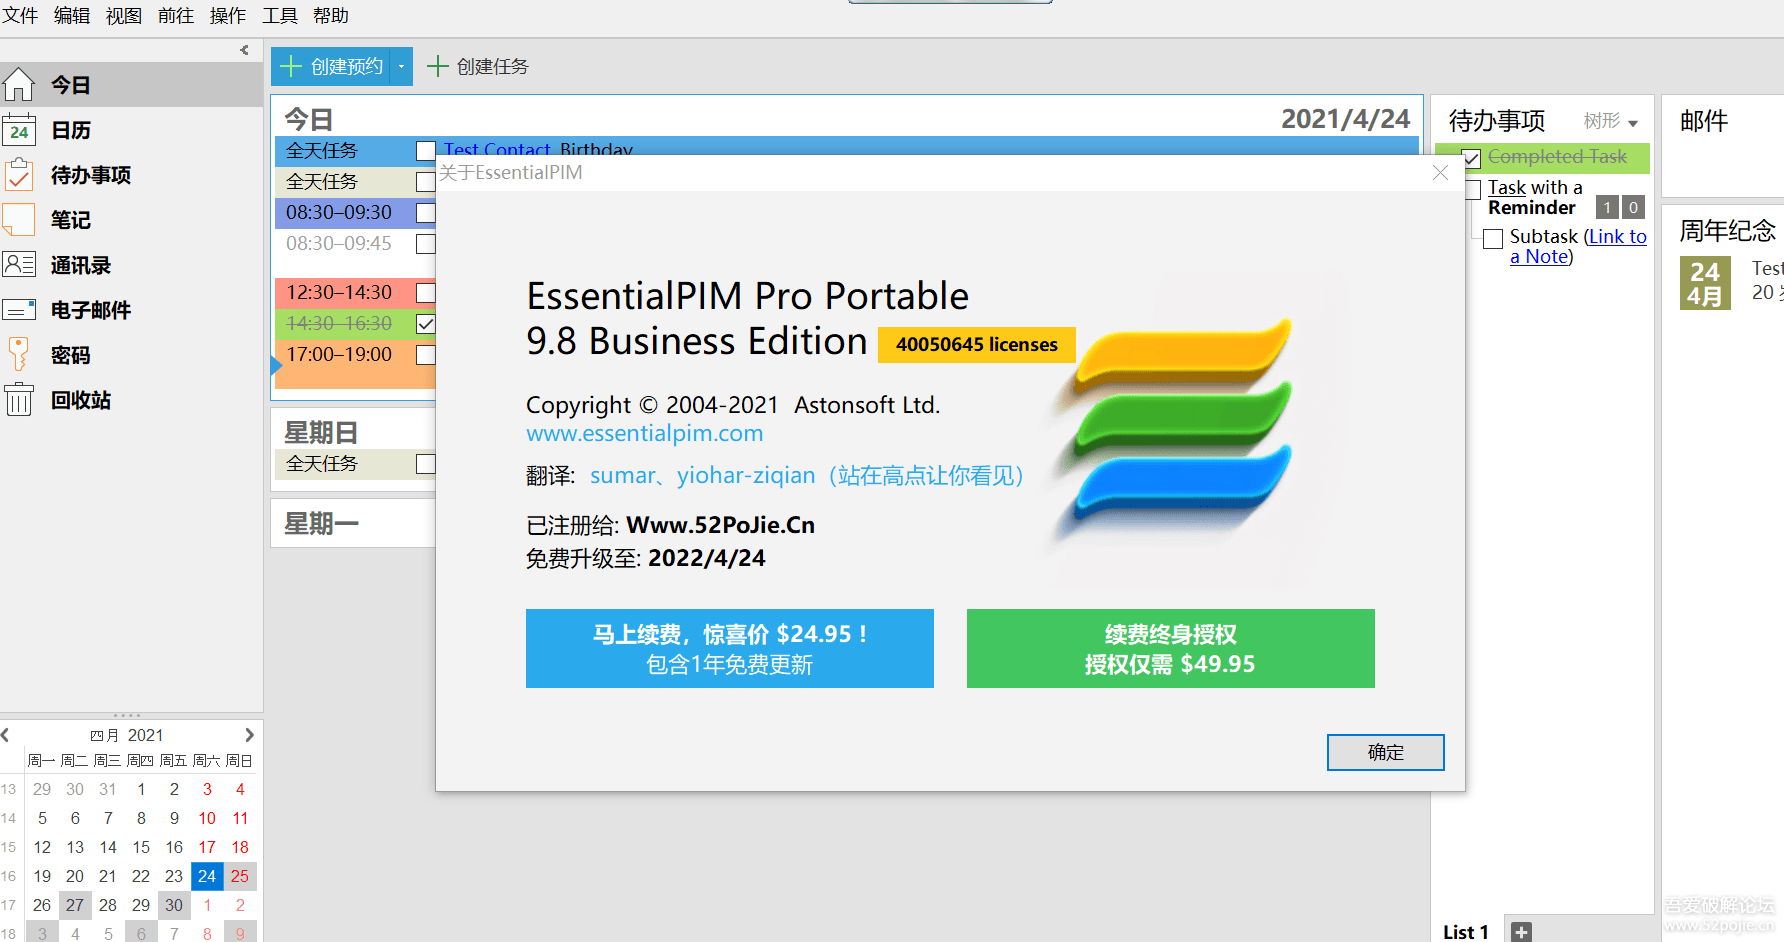The height and width of the screenshot is (942, 1784).
Task: Collapse the left navigation sidebar arrow
Action: tap(244, 50)
